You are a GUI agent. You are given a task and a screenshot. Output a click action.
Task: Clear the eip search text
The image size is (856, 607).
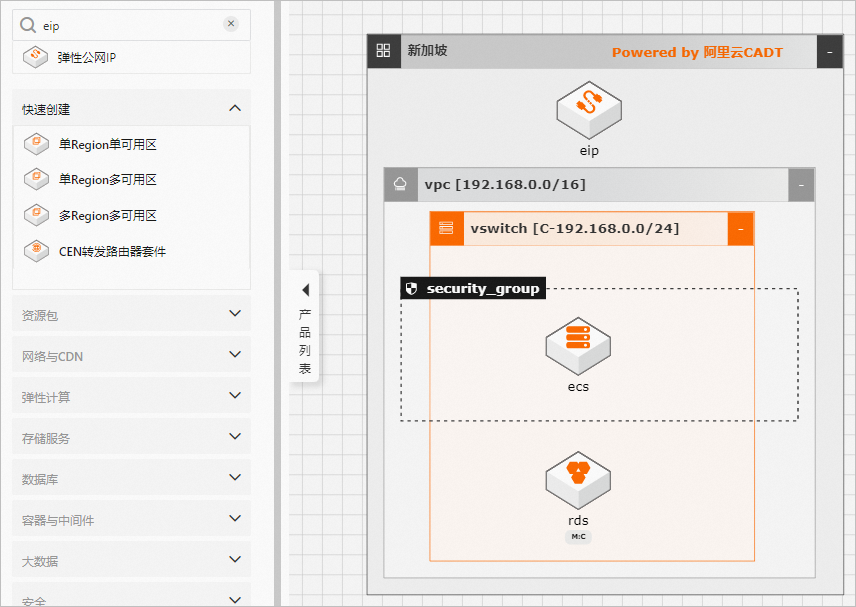(231, 23)
